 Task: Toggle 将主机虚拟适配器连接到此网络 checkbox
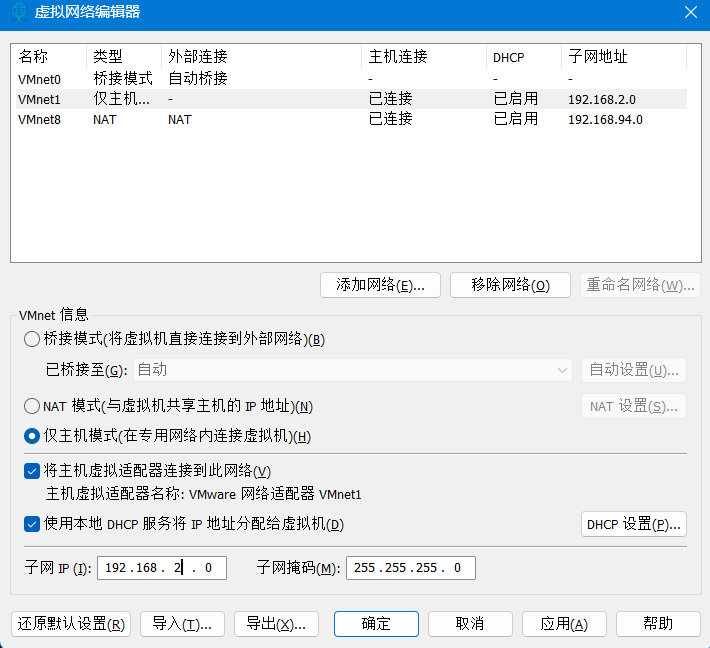(32, 471)
